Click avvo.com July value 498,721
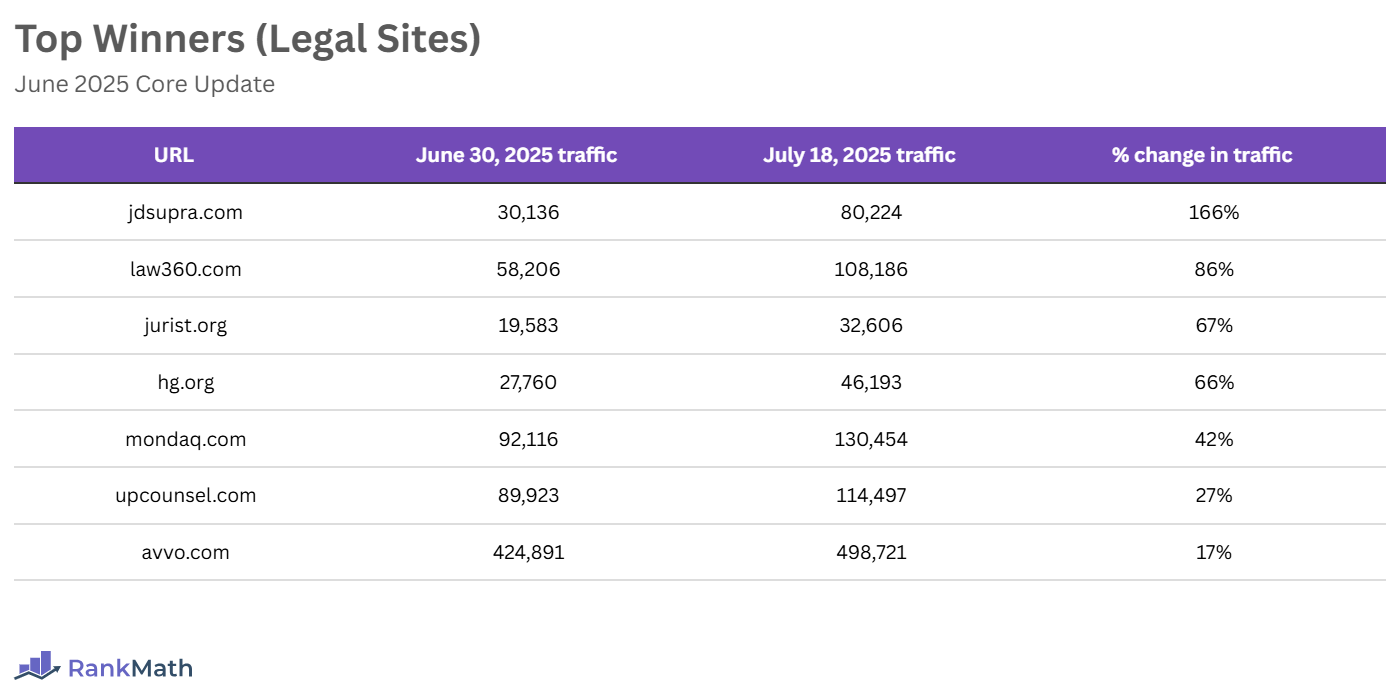 tap(871, 552)
